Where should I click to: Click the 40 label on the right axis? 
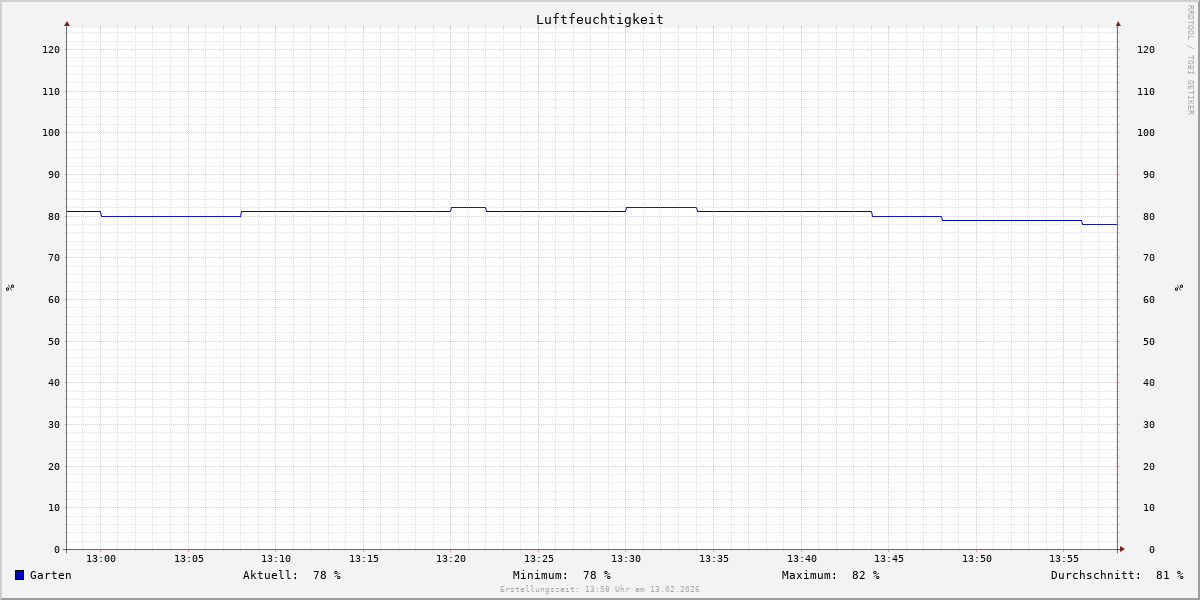click(x=1149, y=382)
